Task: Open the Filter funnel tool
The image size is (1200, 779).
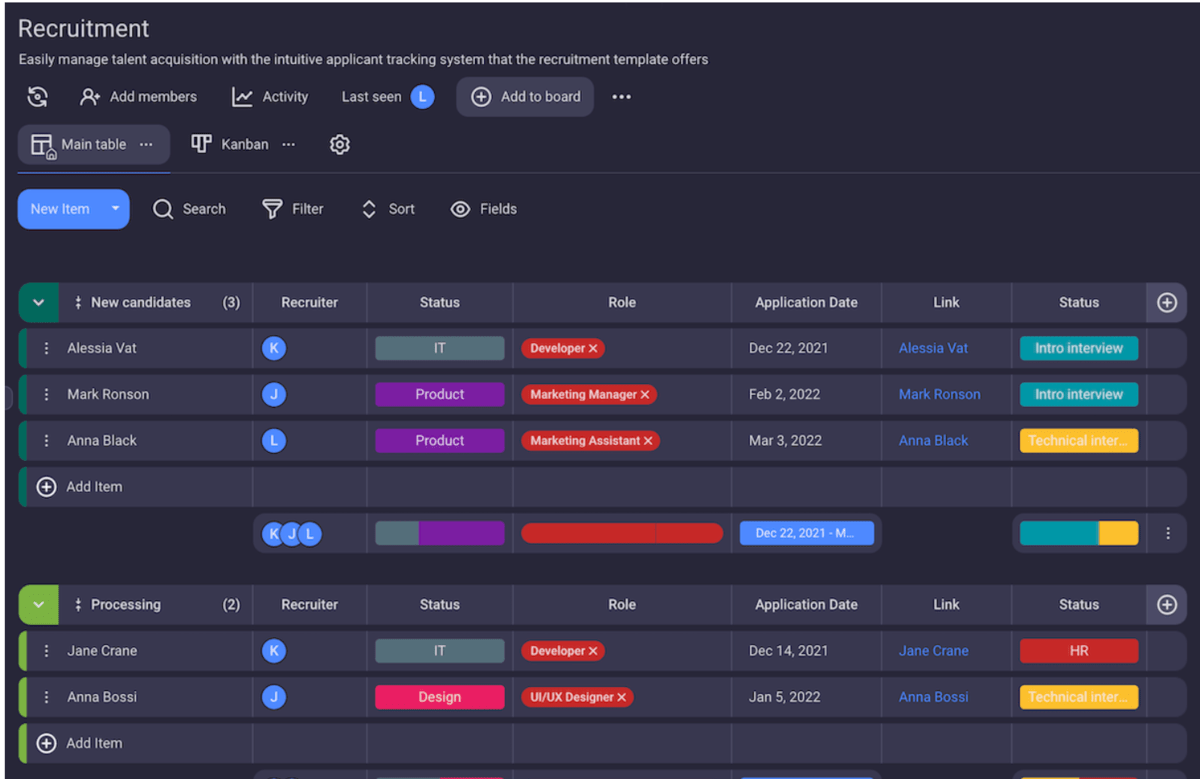Action: (272, 209)
